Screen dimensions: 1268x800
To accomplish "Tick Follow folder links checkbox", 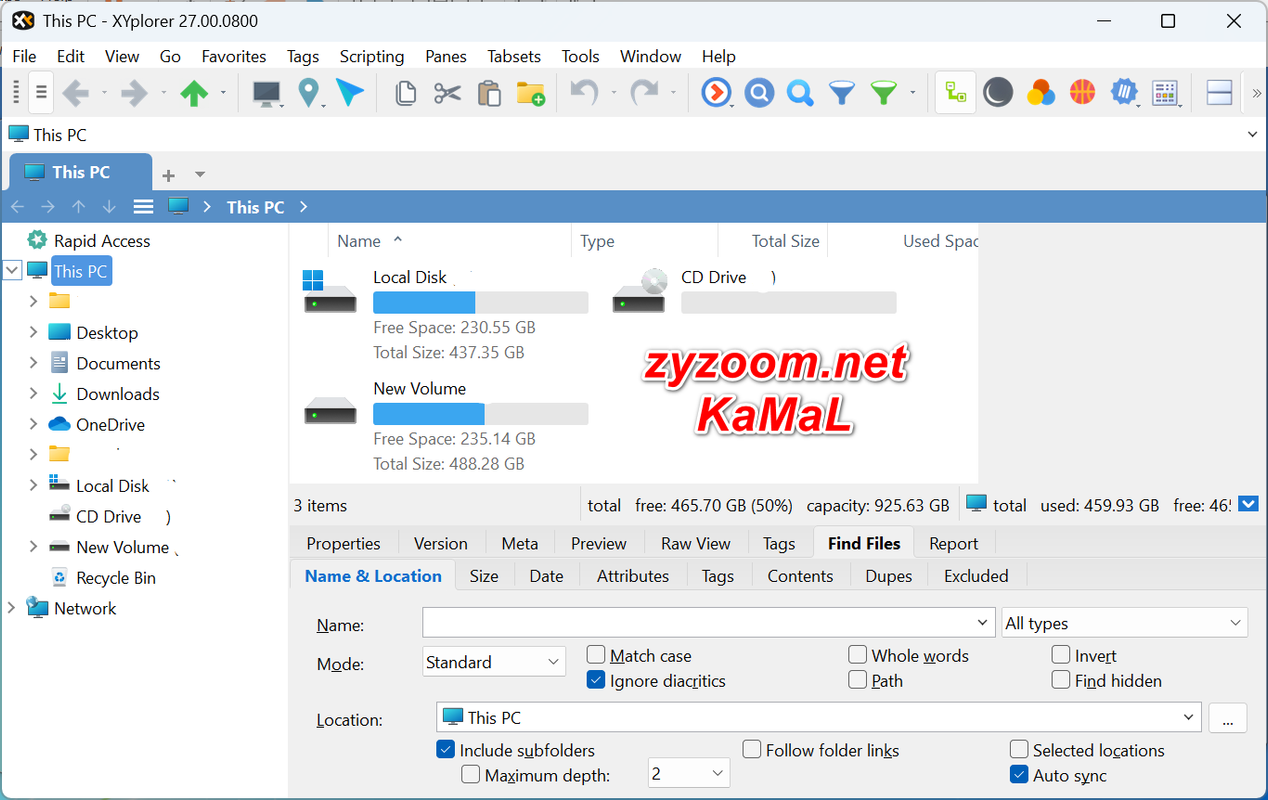I will (x=752, y=749).
